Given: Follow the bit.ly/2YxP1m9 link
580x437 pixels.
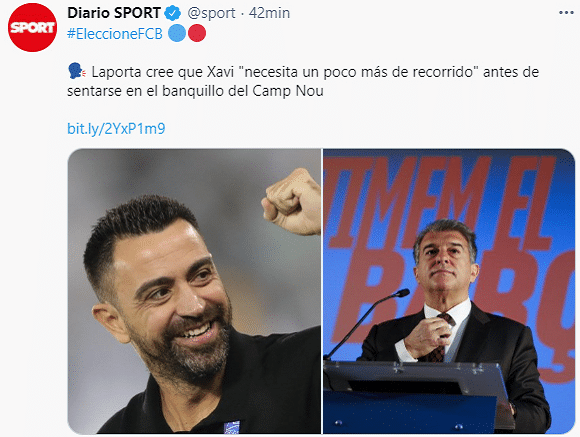Looking at the screenshot, I should click(116, 129).
